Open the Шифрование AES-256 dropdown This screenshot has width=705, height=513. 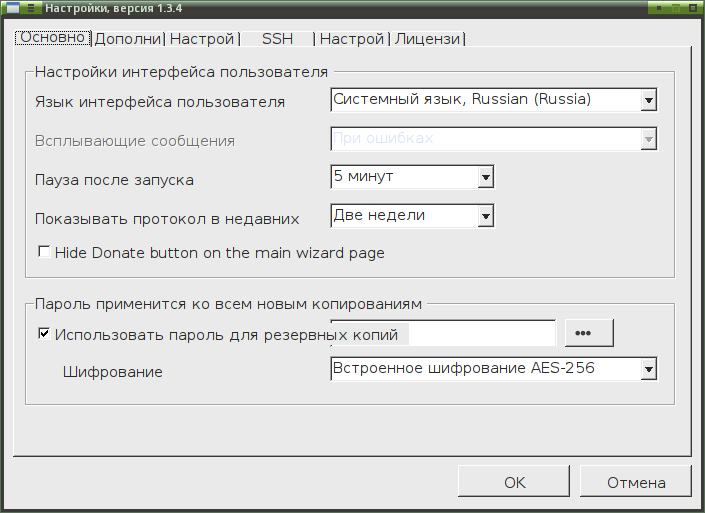[x=494, y=369]
